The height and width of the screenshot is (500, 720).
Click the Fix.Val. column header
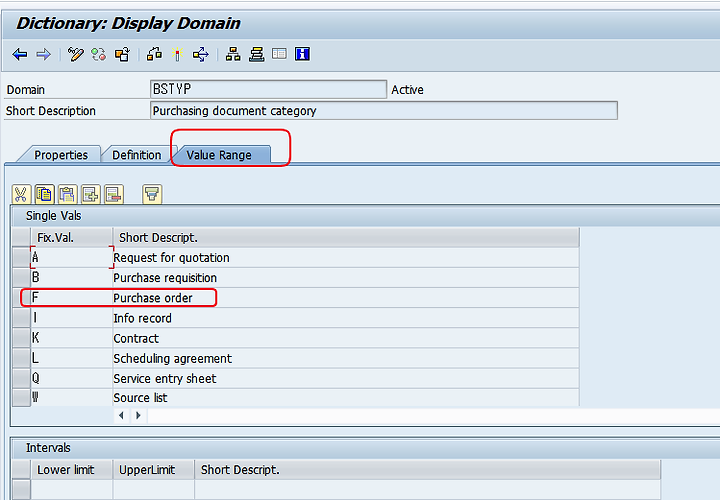[72, 237]
